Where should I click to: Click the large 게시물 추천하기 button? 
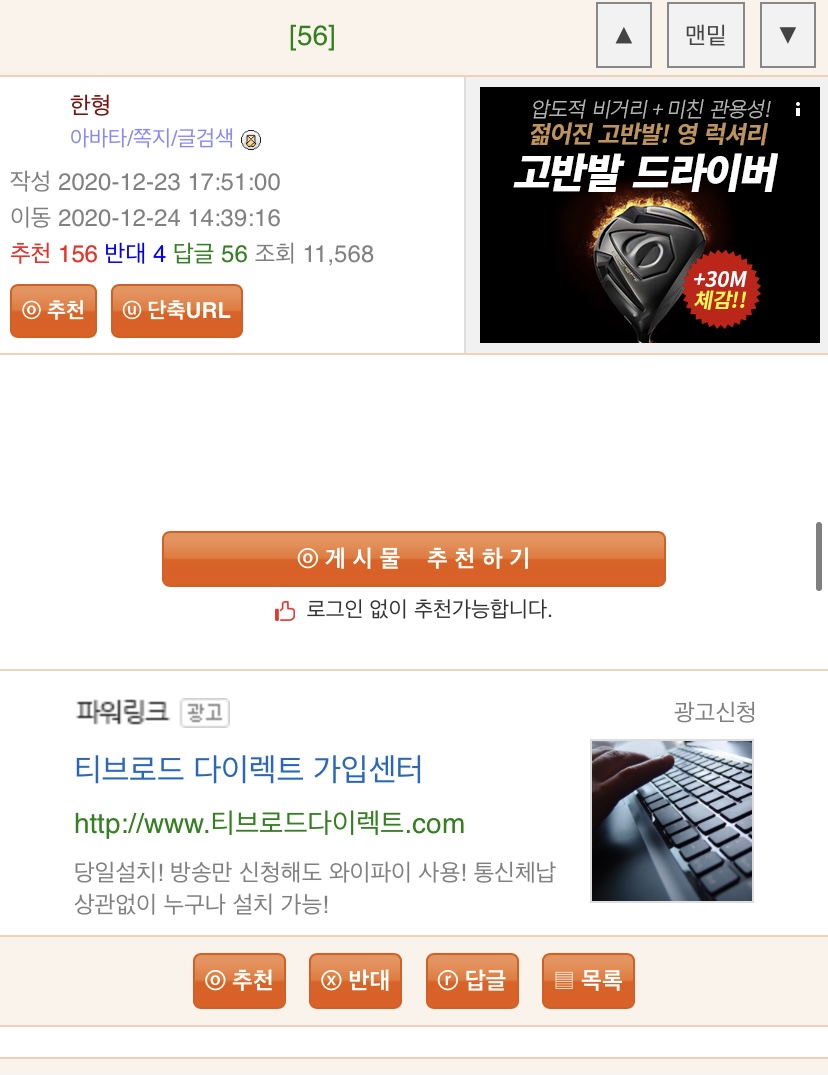[x=413, y=558]
